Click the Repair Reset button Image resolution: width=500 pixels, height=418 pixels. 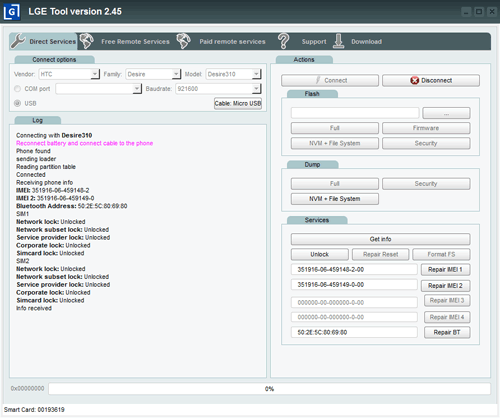[381, 254]
